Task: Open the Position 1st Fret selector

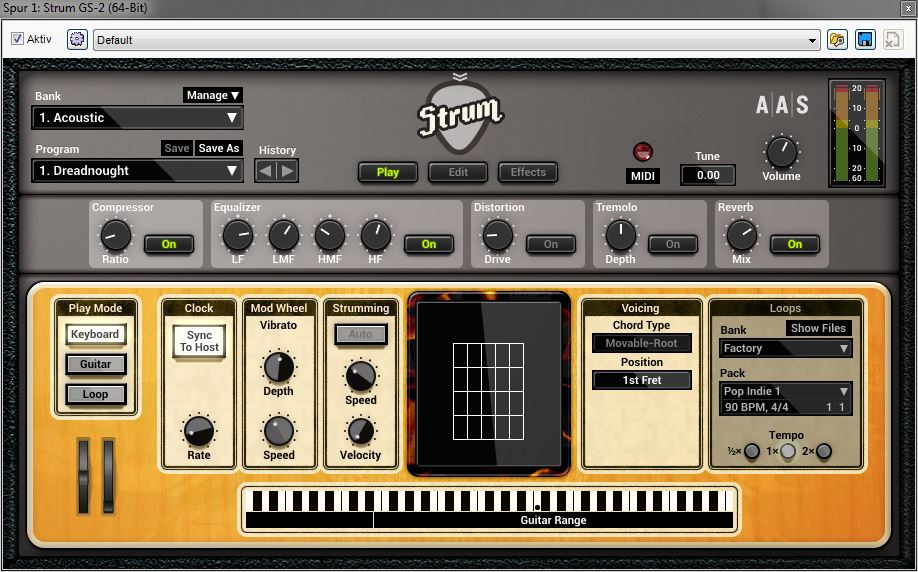Action: (642, 381)
